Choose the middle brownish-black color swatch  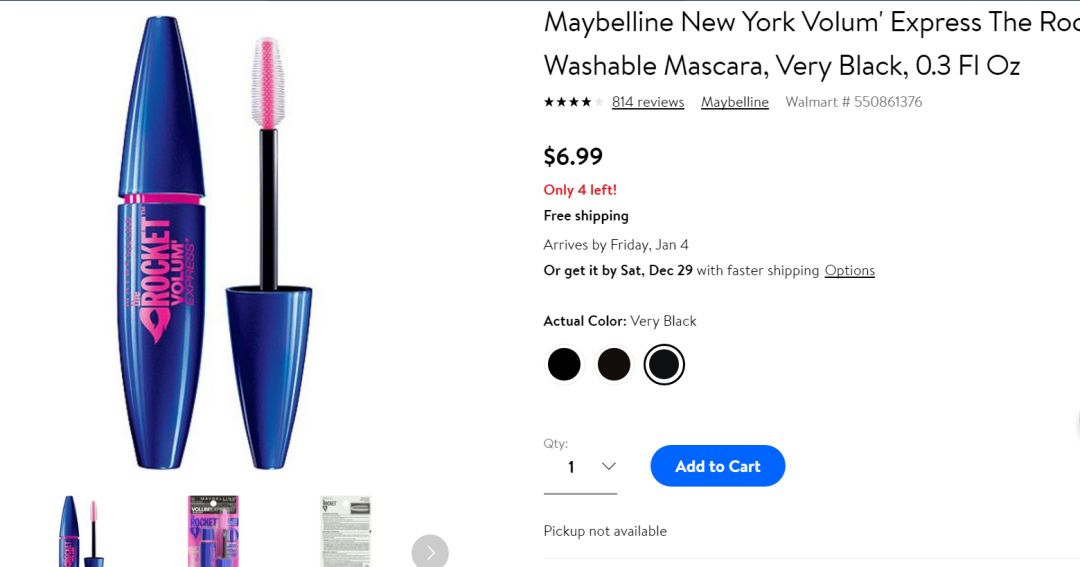[x=614, y=364]
